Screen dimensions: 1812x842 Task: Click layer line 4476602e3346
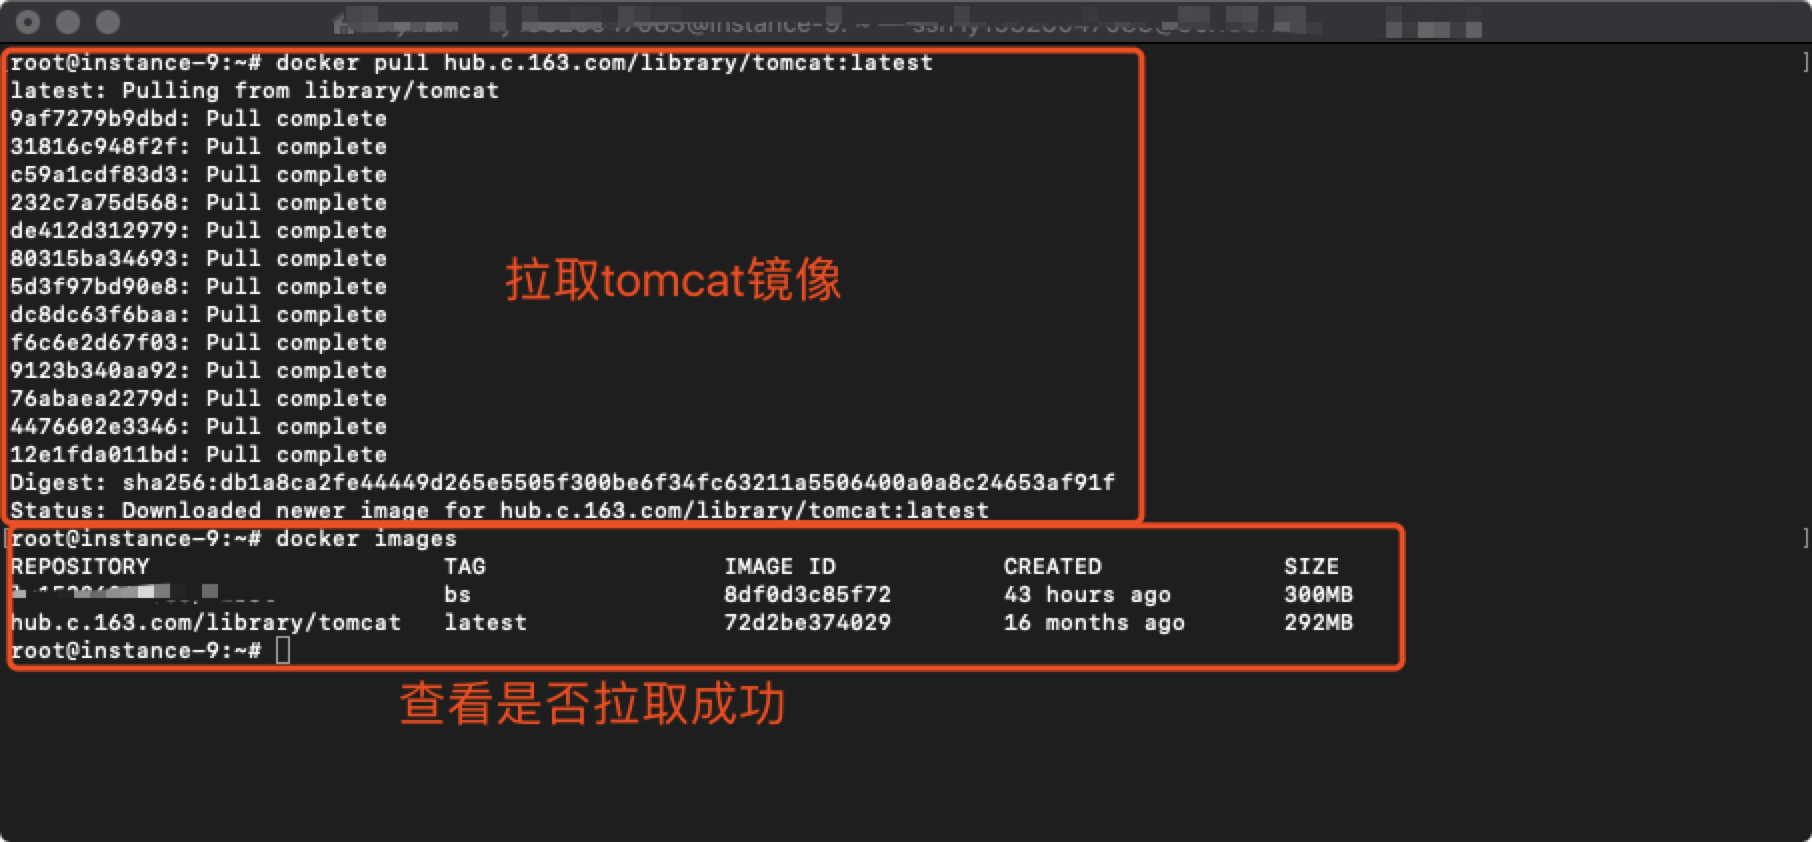tap(198, 427)
